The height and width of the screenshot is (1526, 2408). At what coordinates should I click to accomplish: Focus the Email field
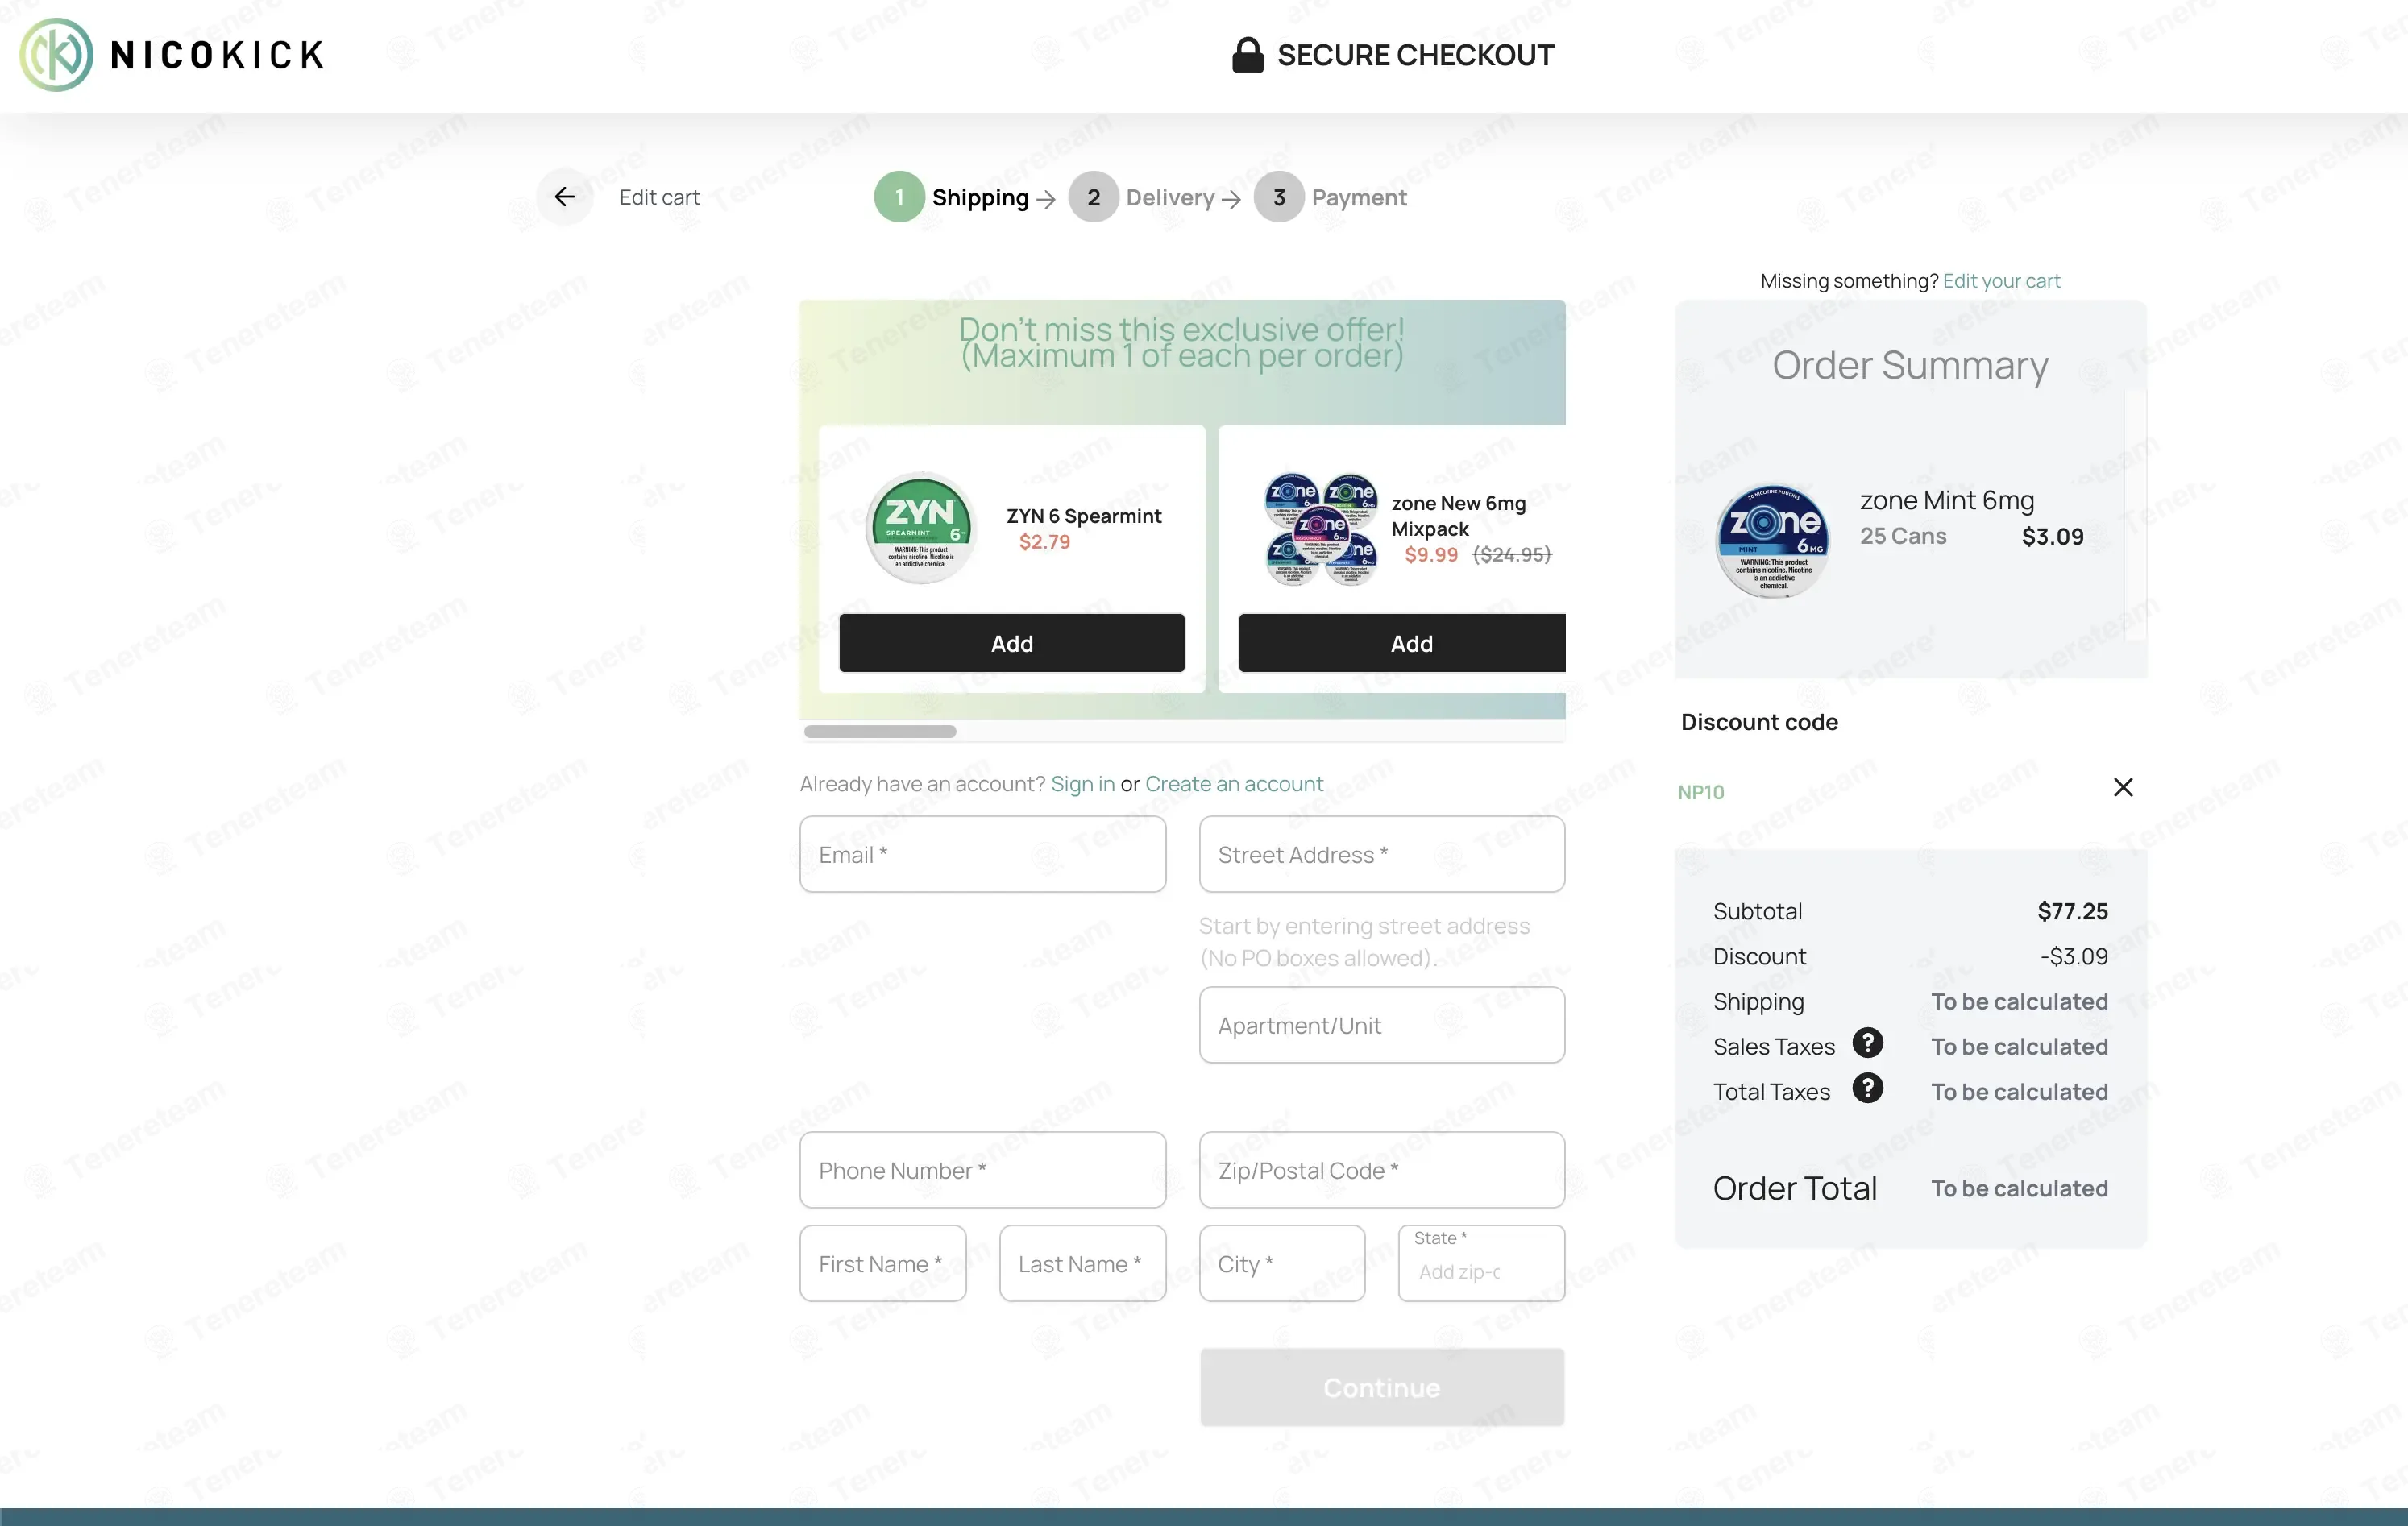(982, 855)
